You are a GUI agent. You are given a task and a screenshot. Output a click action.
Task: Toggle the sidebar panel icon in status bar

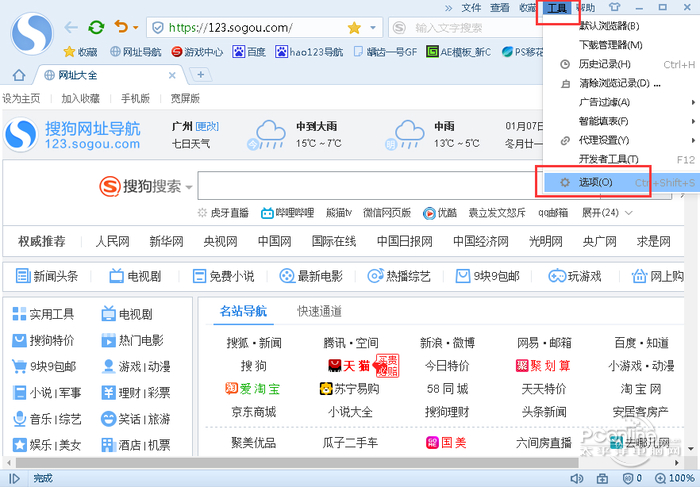click(x=15, y=479)
